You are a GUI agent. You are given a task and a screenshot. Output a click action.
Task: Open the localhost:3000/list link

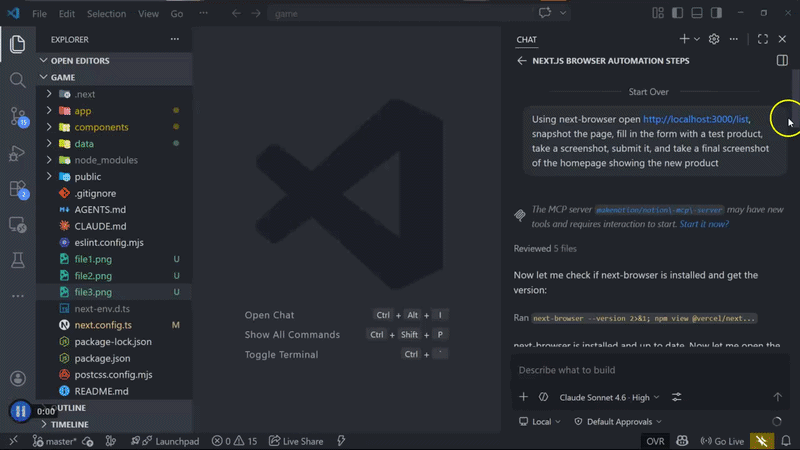(696, 119)
